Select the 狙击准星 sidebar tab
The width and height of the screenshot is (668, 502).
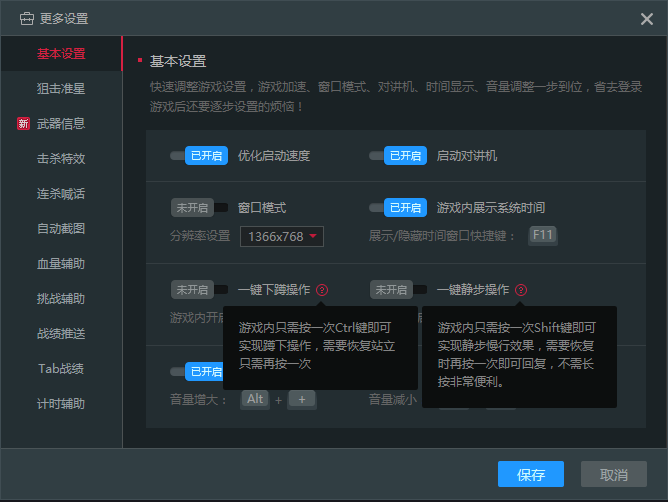click(61, 89)
